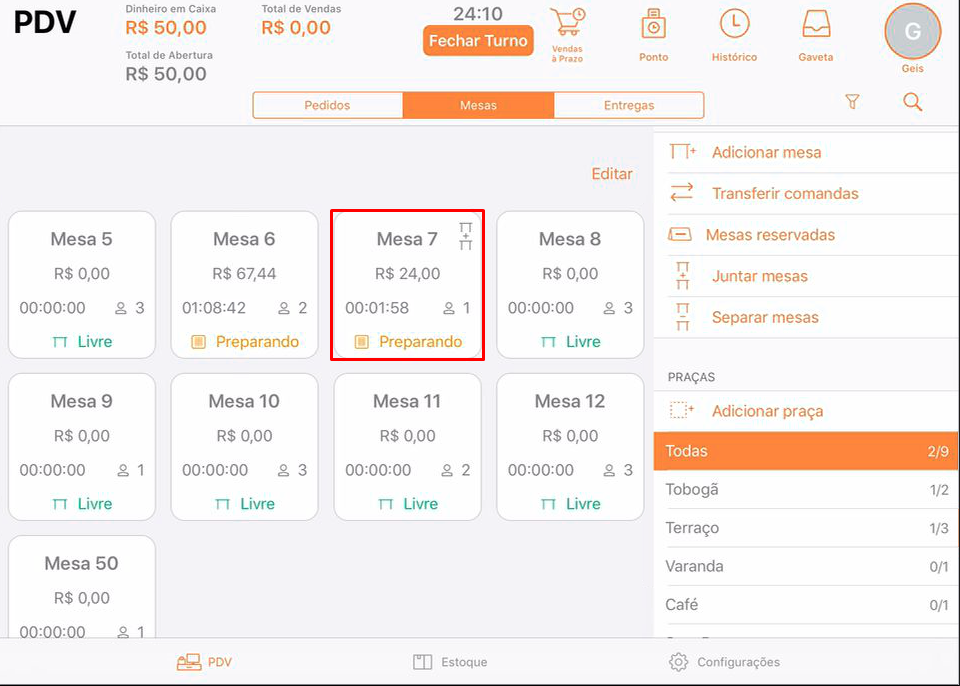The image size is (960, 686).
Task: Click the PDV cash register icon
Action: click(x=189, y=662)
